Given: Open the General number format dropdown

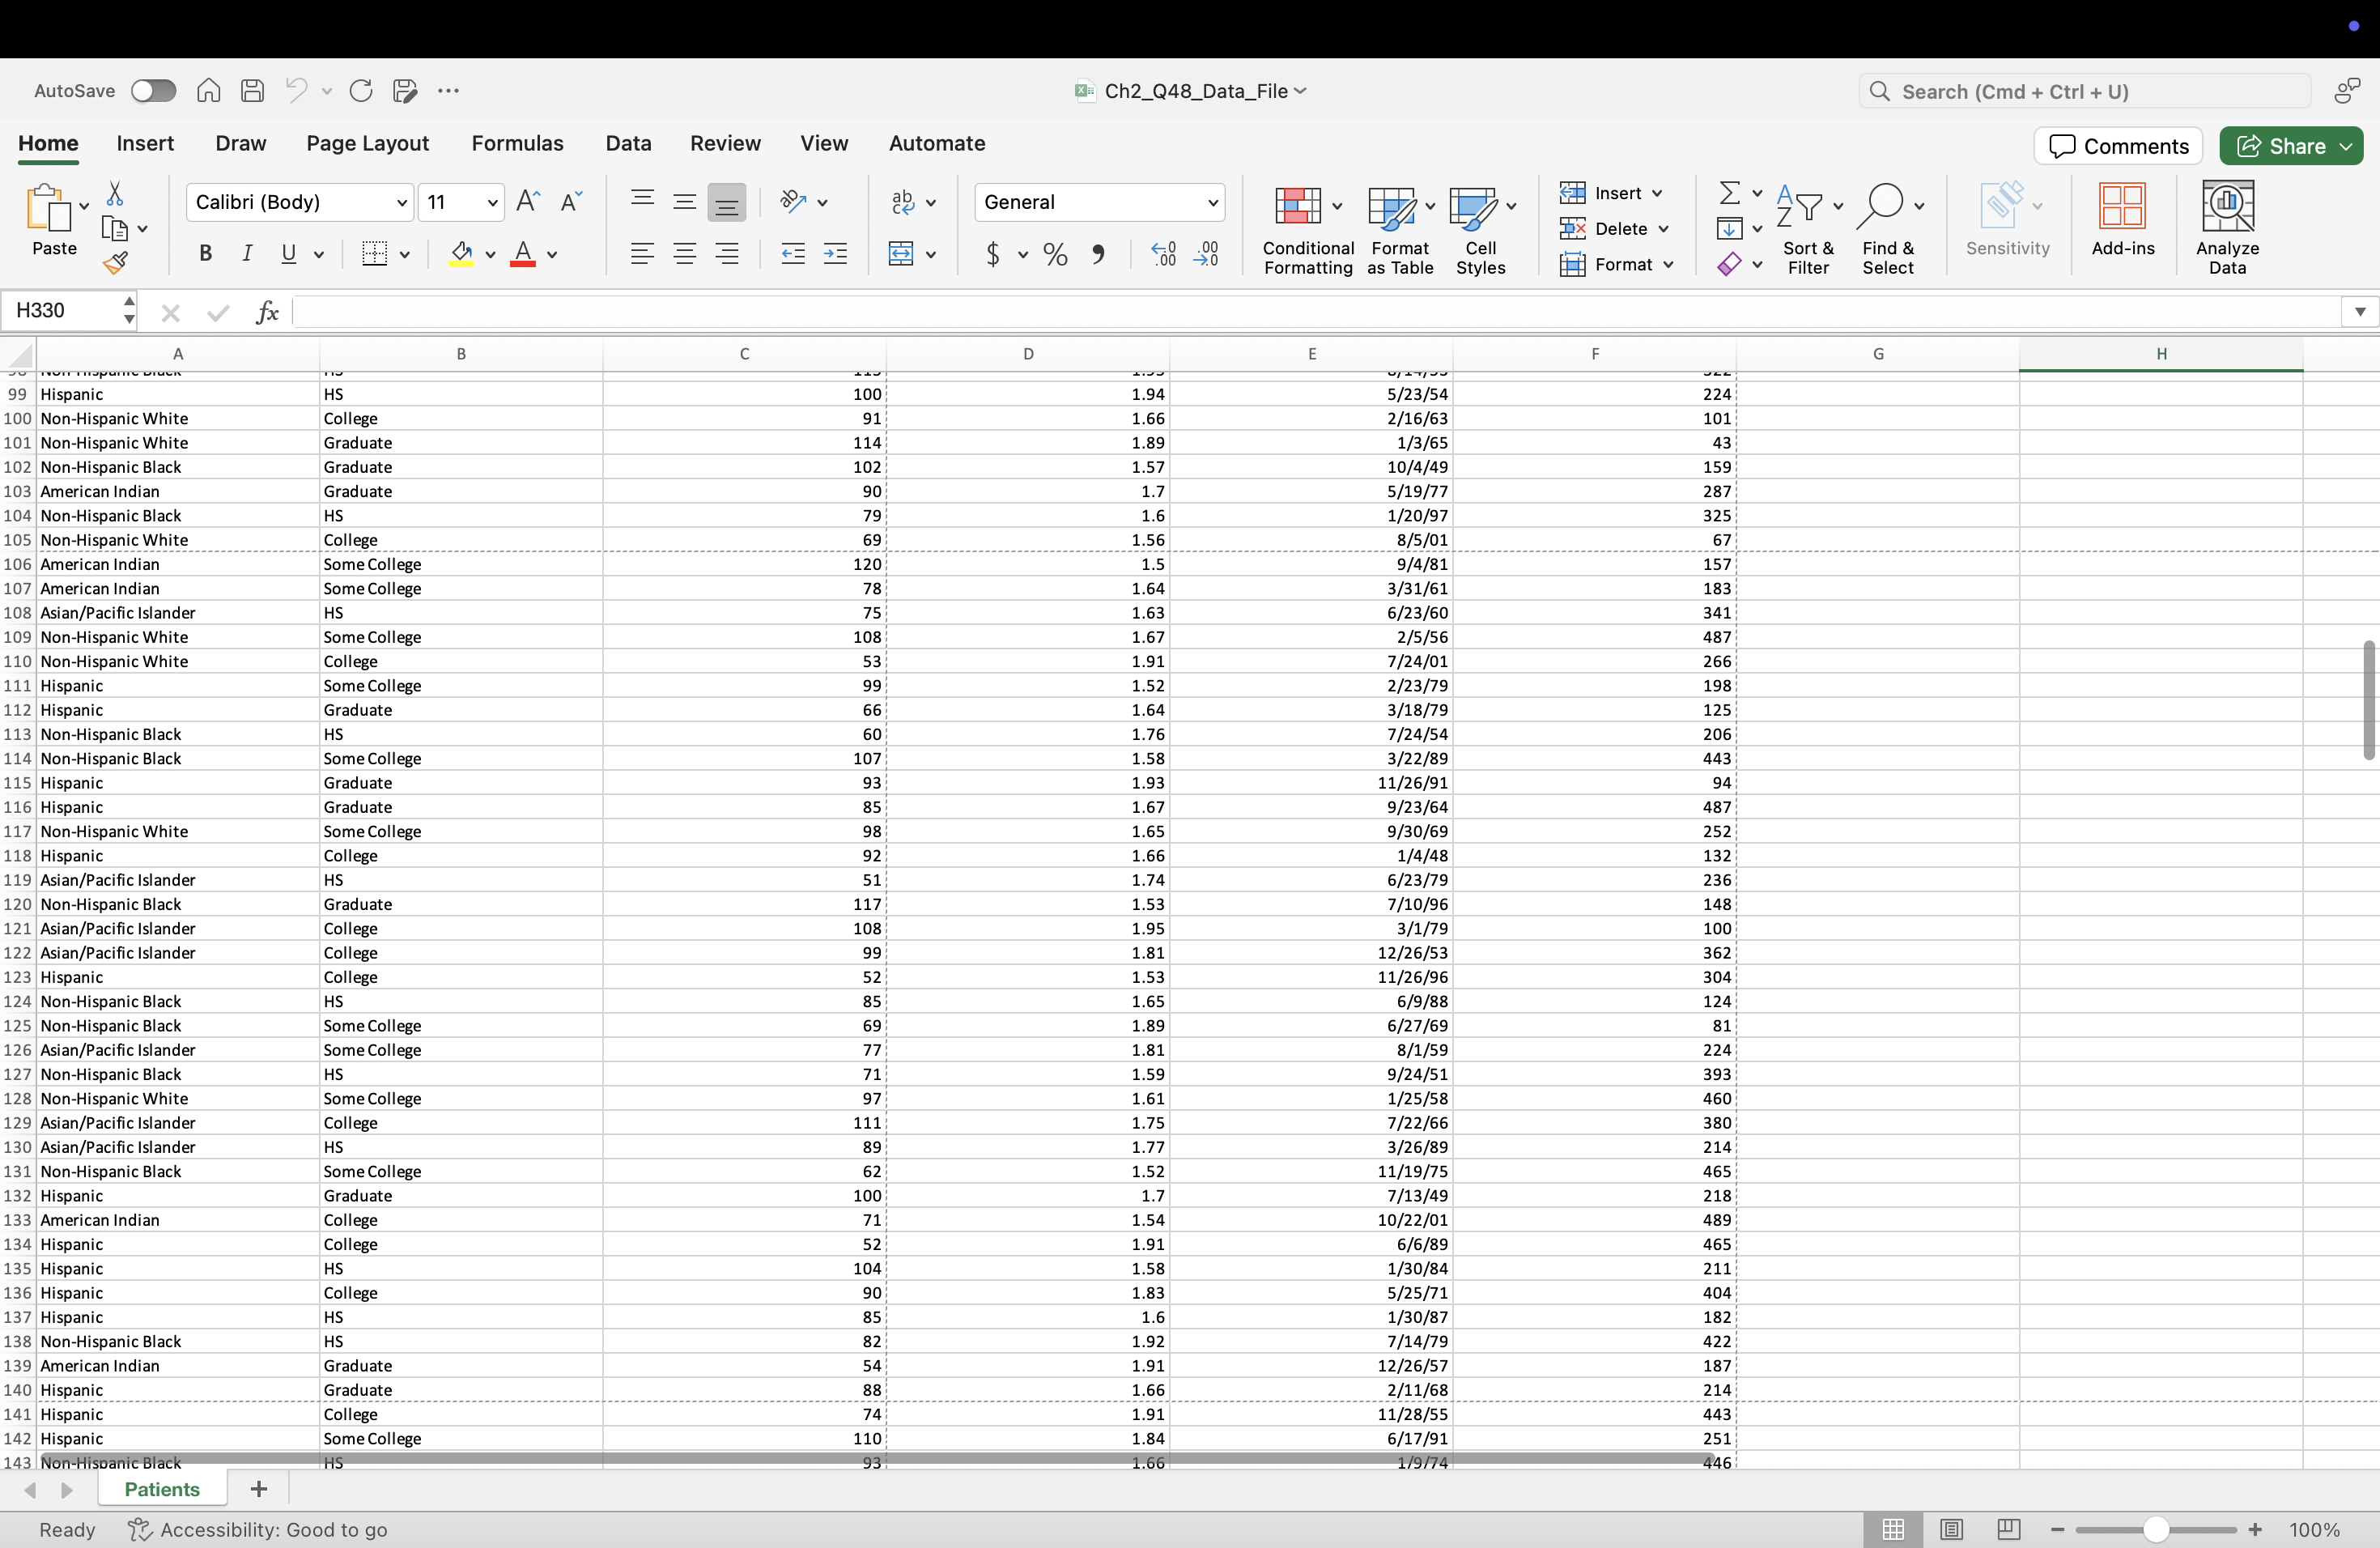Looking at the screenshot, I should tap(1212, 203).
